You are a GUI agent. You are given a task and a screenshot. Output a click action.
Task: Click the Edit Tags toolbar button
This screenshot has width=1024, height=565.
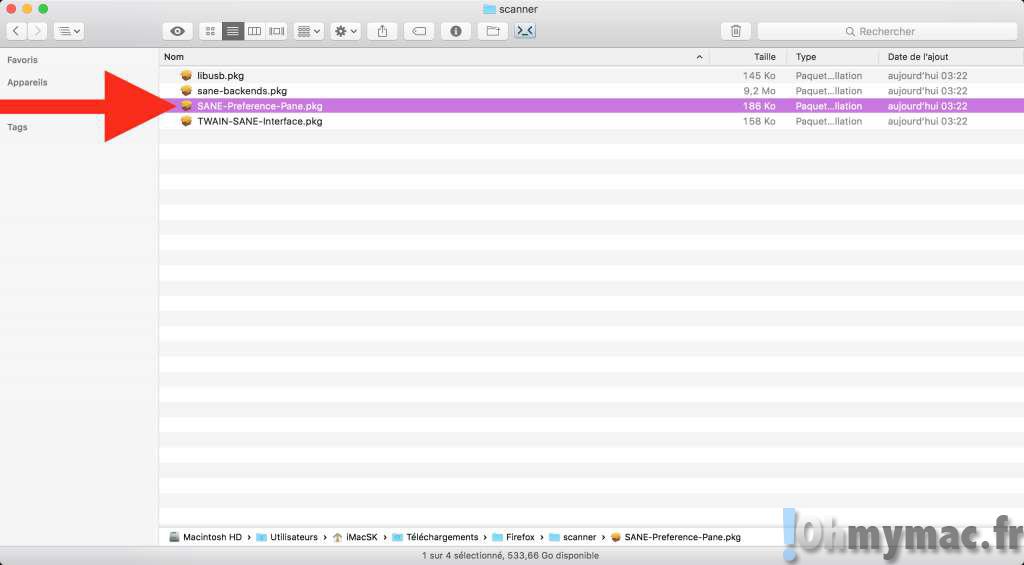(419, 31)
